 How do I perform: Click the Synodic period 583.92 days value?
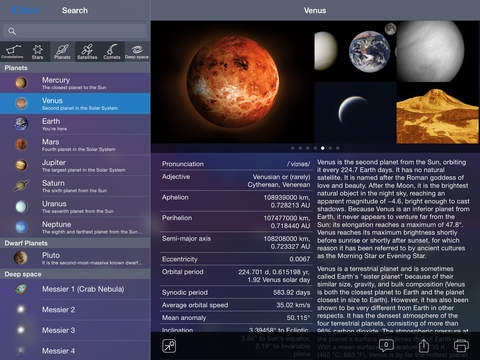click(x=291, y=292)
